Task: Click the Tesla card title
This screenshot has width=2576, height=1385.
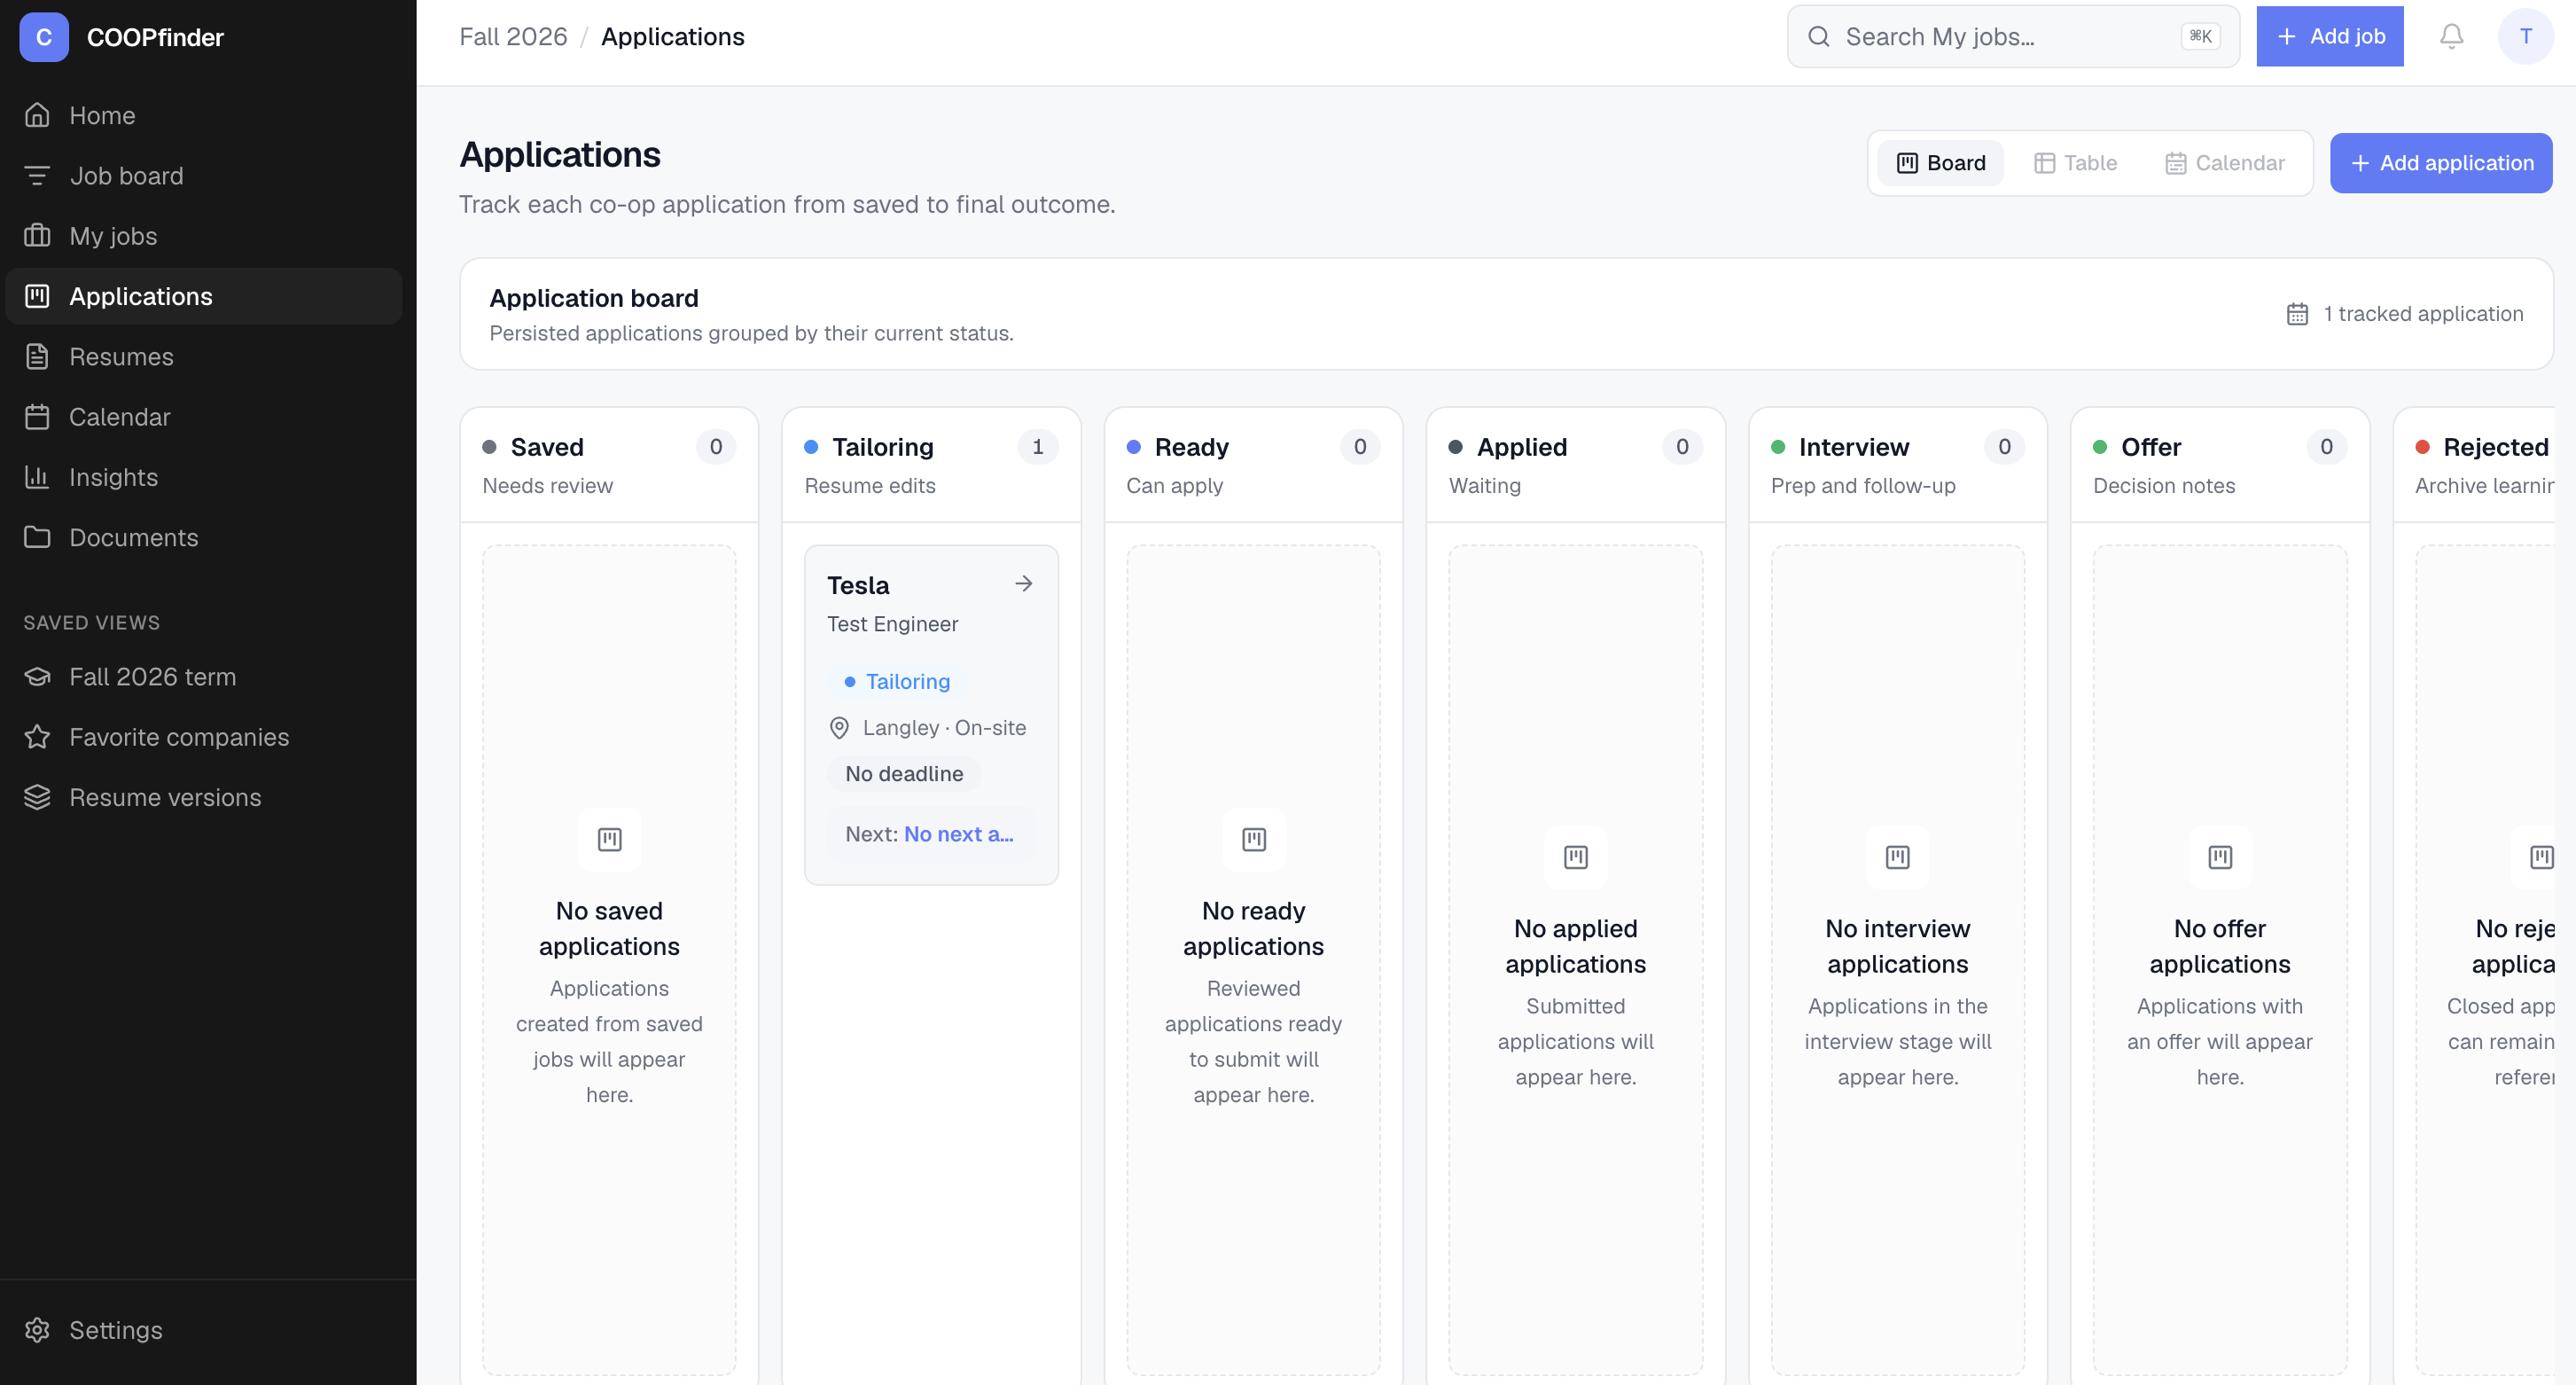Action: coord(858,585)
